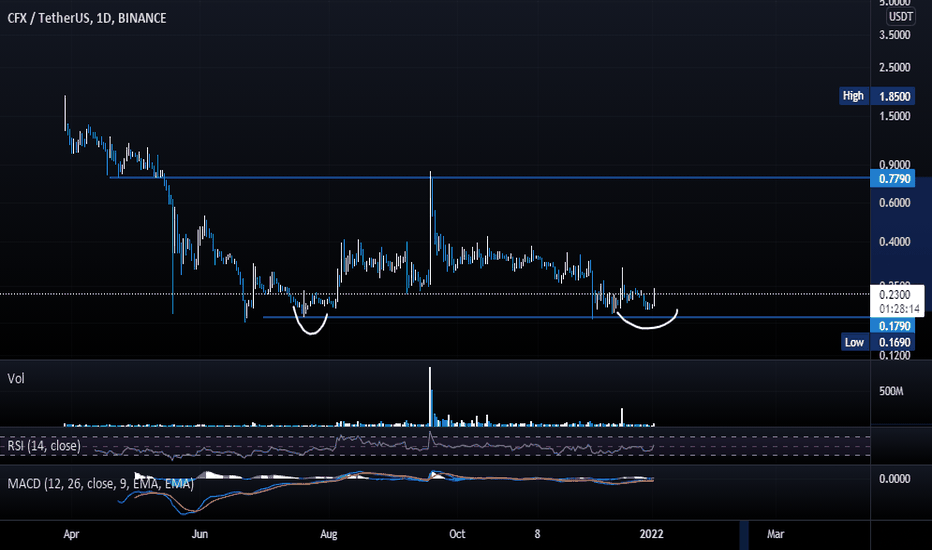Click the CFX / TetherUS chart title
Image resolution: width=932 pixels, height=550 pixels.
click(87, 18)
